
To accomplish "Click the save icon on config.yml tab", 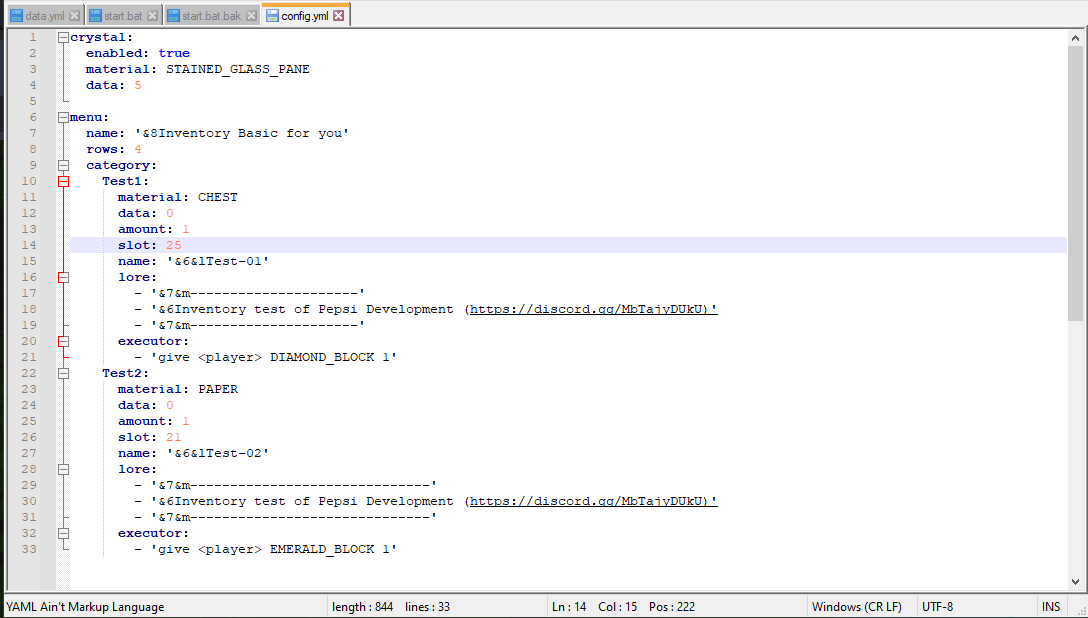I will [272, 15].
